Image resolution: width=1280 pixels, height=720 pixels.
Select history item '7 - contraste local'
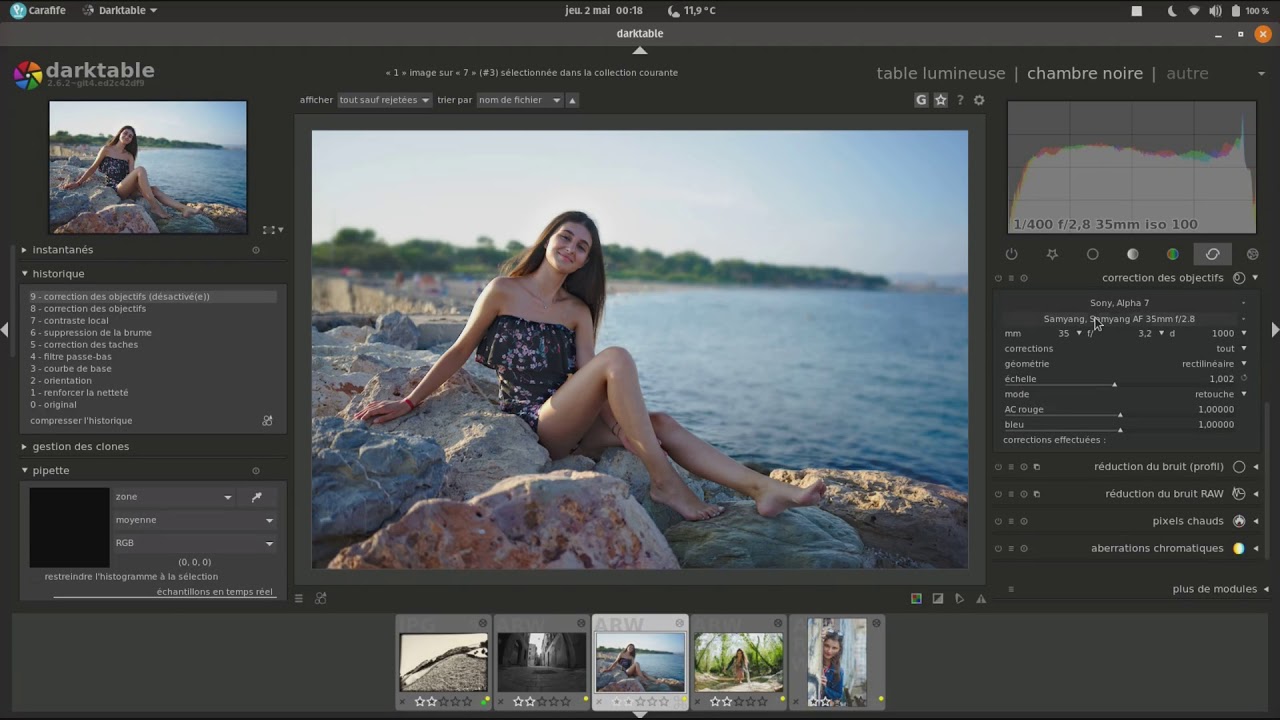[x=152, y=321]
